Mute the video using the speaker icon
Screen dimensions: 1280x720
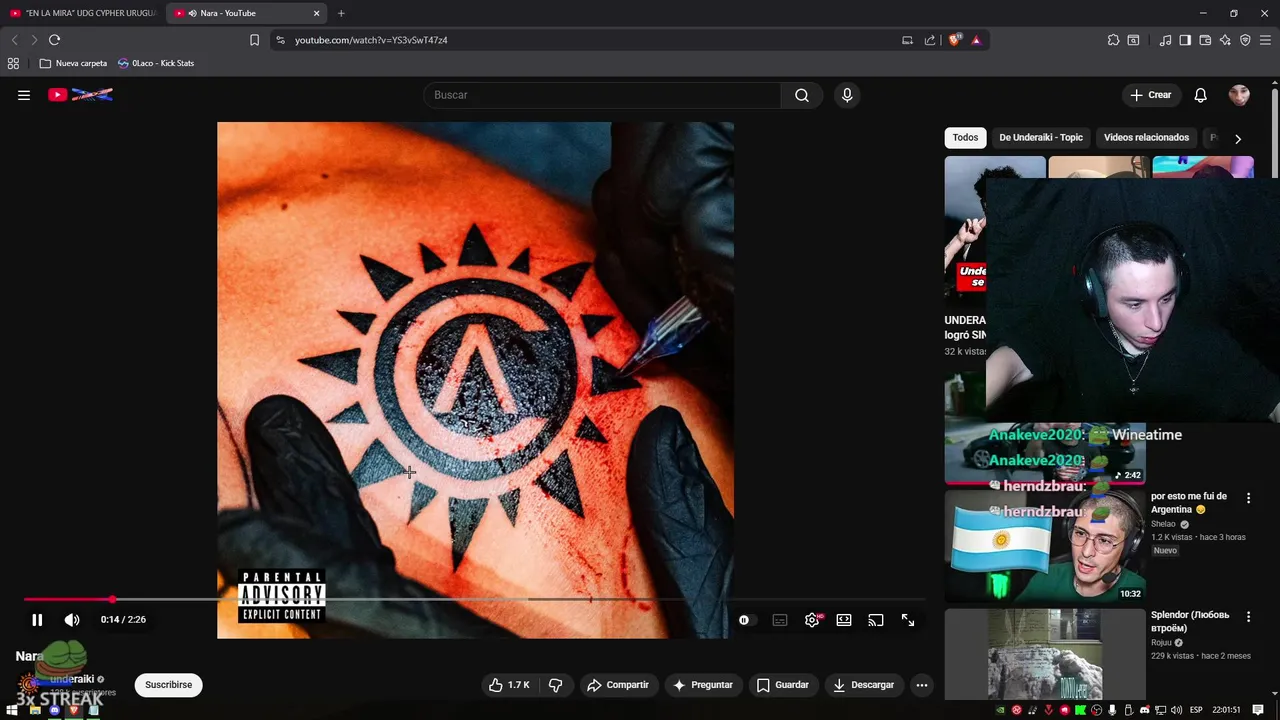pyautogui.click(x=72, y=620)
